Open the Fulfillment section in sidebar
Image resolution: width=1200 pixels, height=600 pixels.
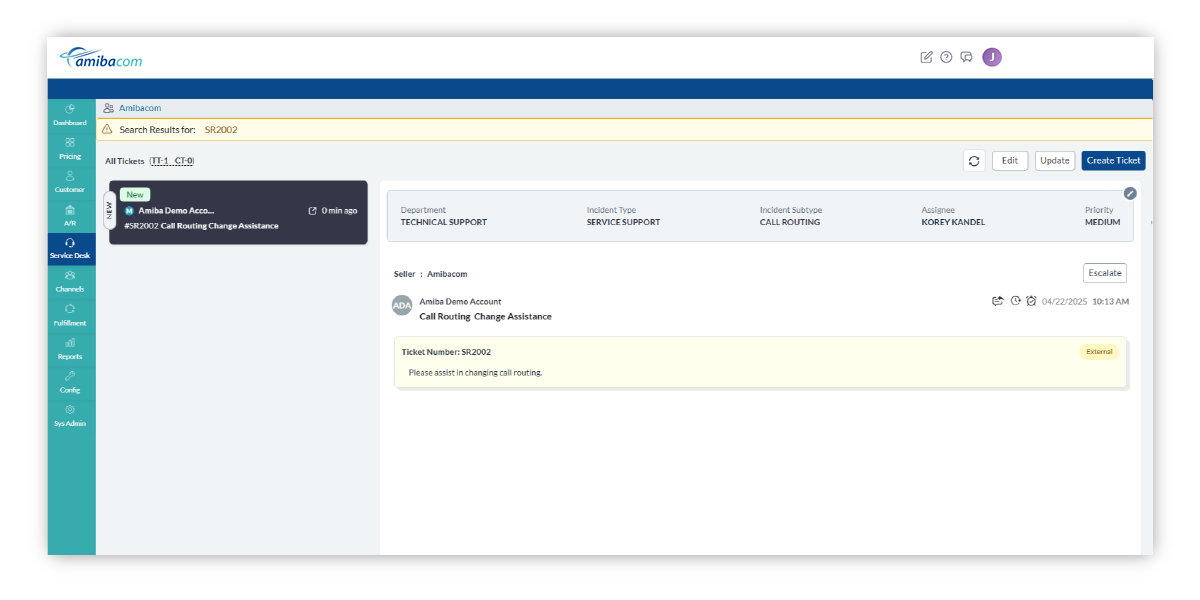(x=70, y=316)
